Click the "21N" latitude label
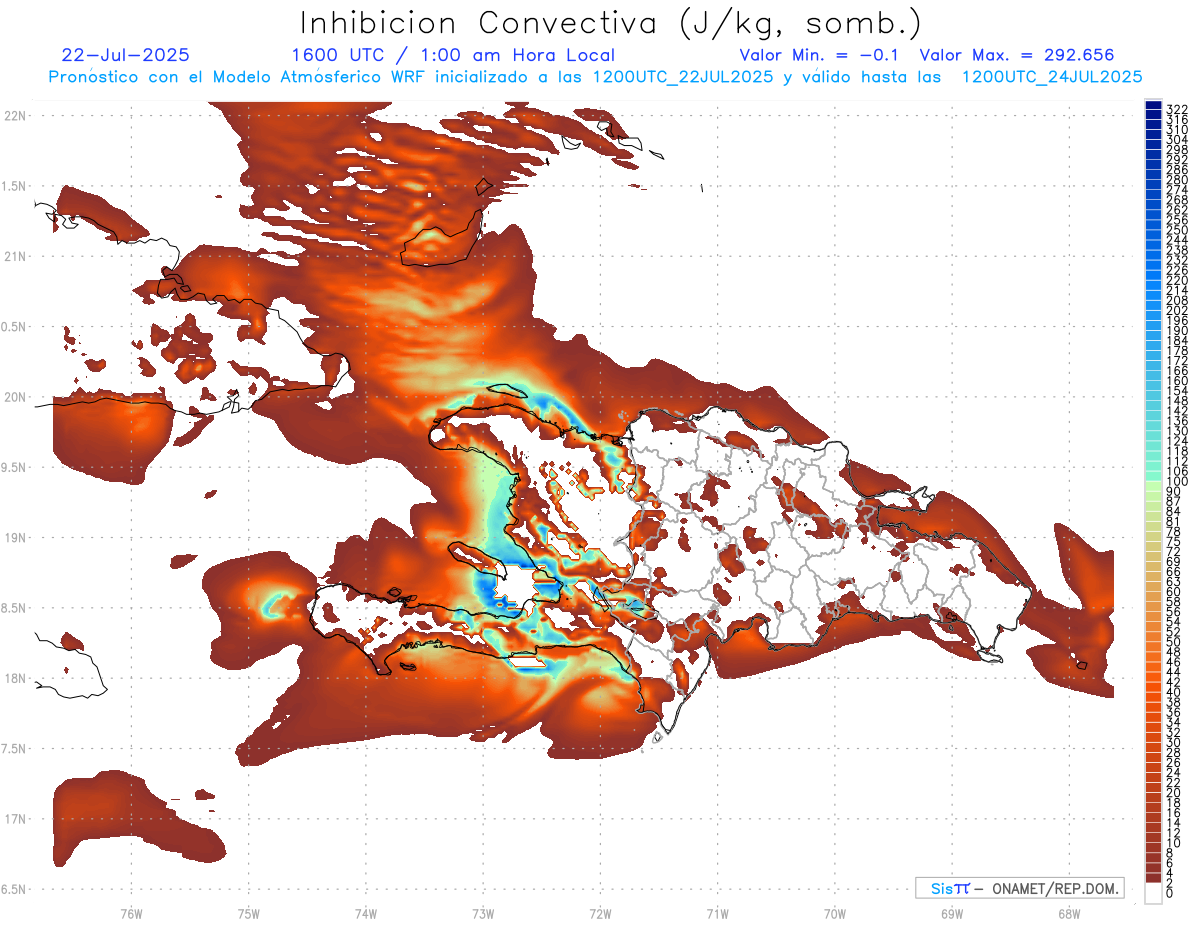Viewport: 1200px width, 927px height. (15, 256)
